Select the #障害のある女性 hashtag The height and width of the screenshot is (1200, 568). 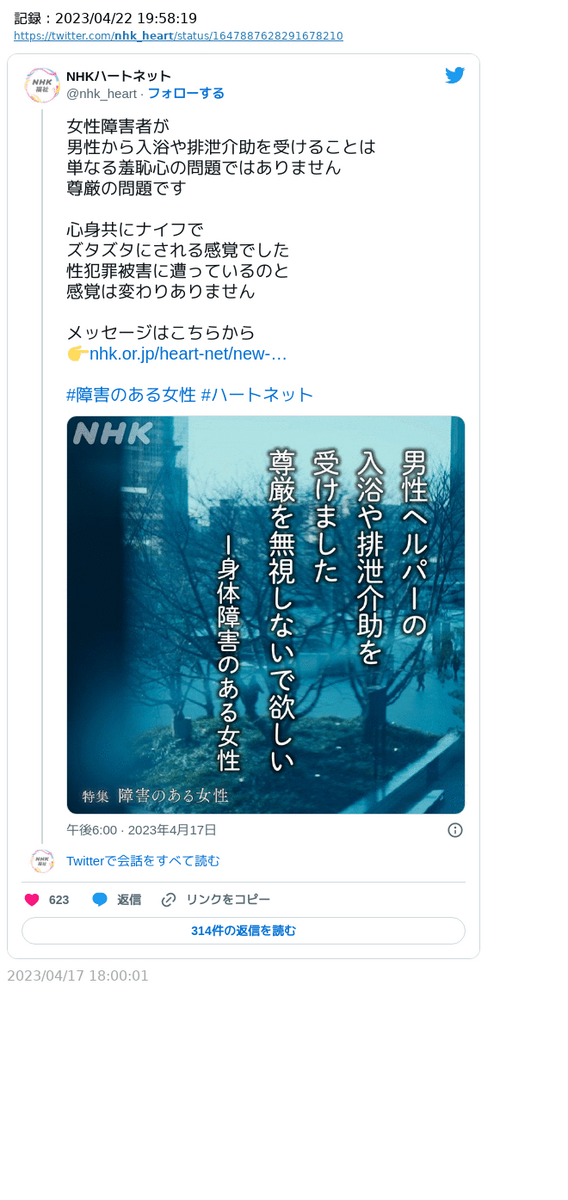click(x=131, y=395)
